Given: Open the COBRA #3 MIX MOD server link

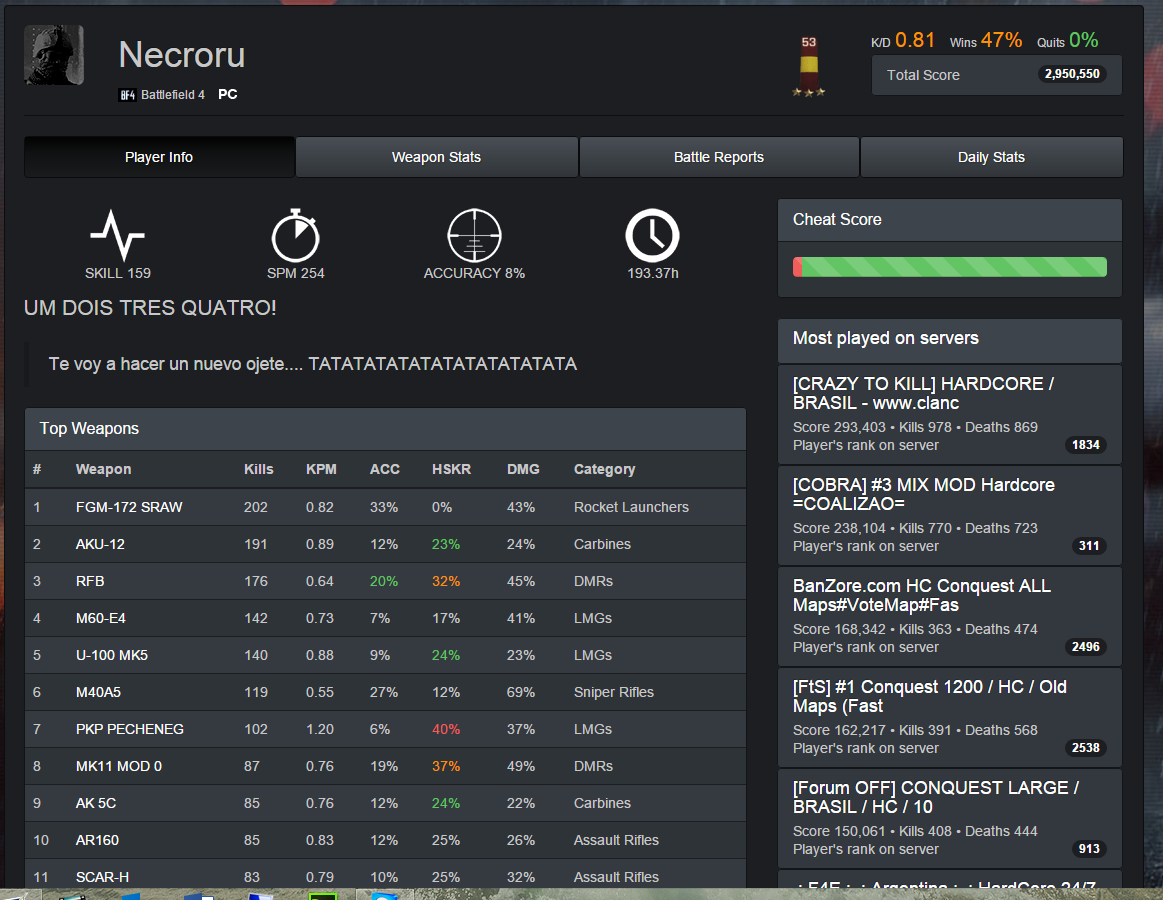Looking at the screenshot, I should pyautogui.click(x=923, y=494).
